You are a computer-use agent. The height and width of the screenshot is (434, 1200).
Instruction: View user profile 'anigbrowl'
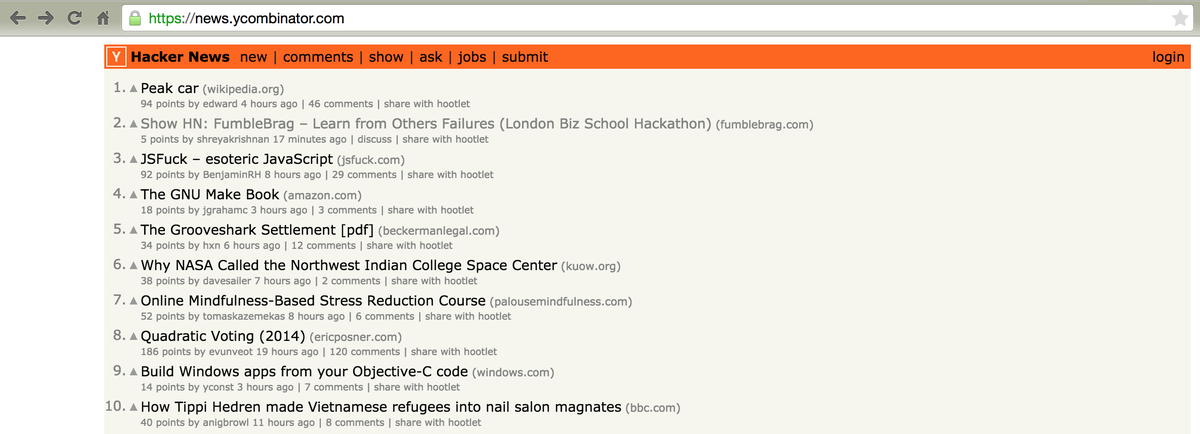226,423
